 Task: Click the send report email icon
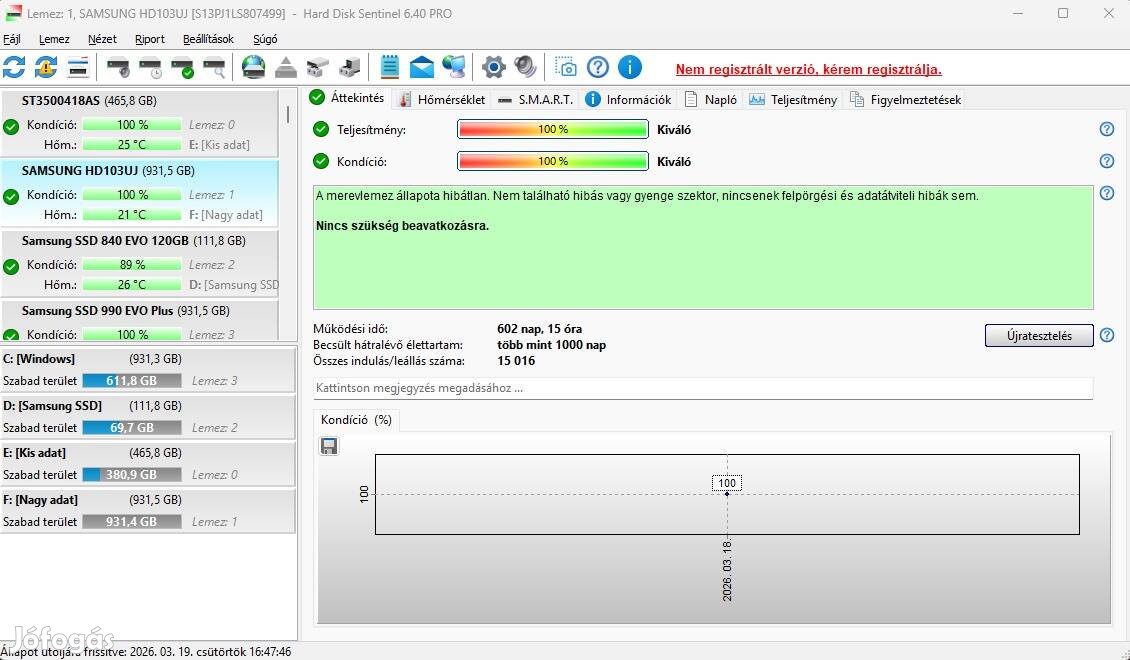click(x=421, y=67)
